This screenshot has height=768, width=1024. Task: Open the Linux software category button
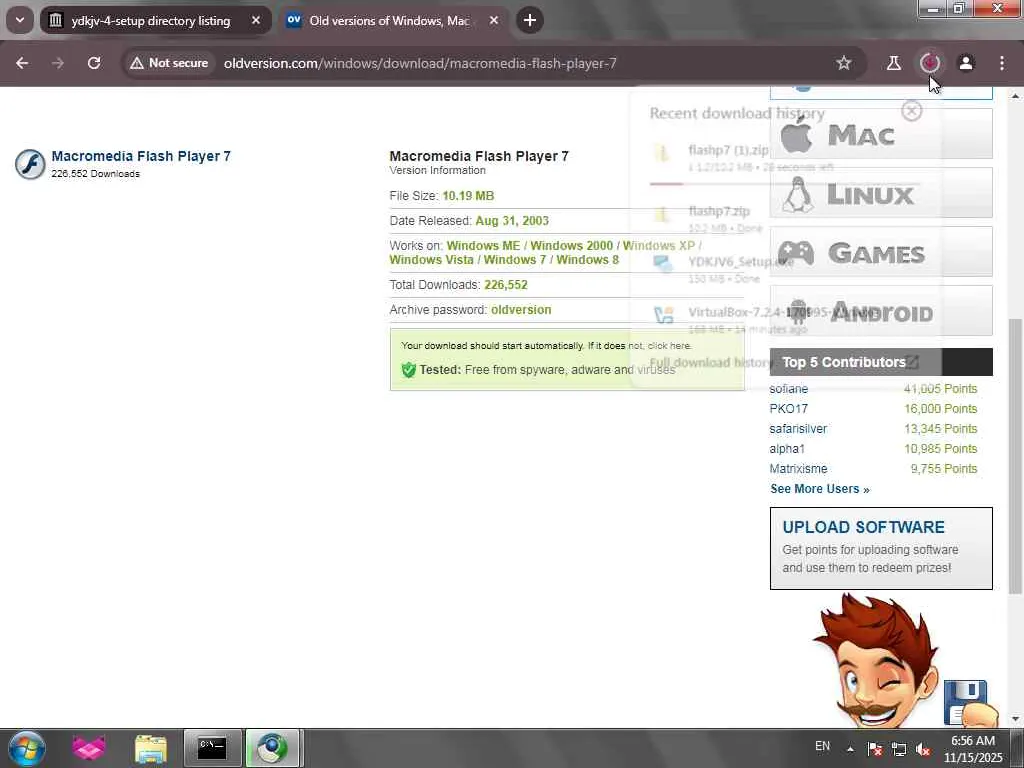[x=881, y=193]
